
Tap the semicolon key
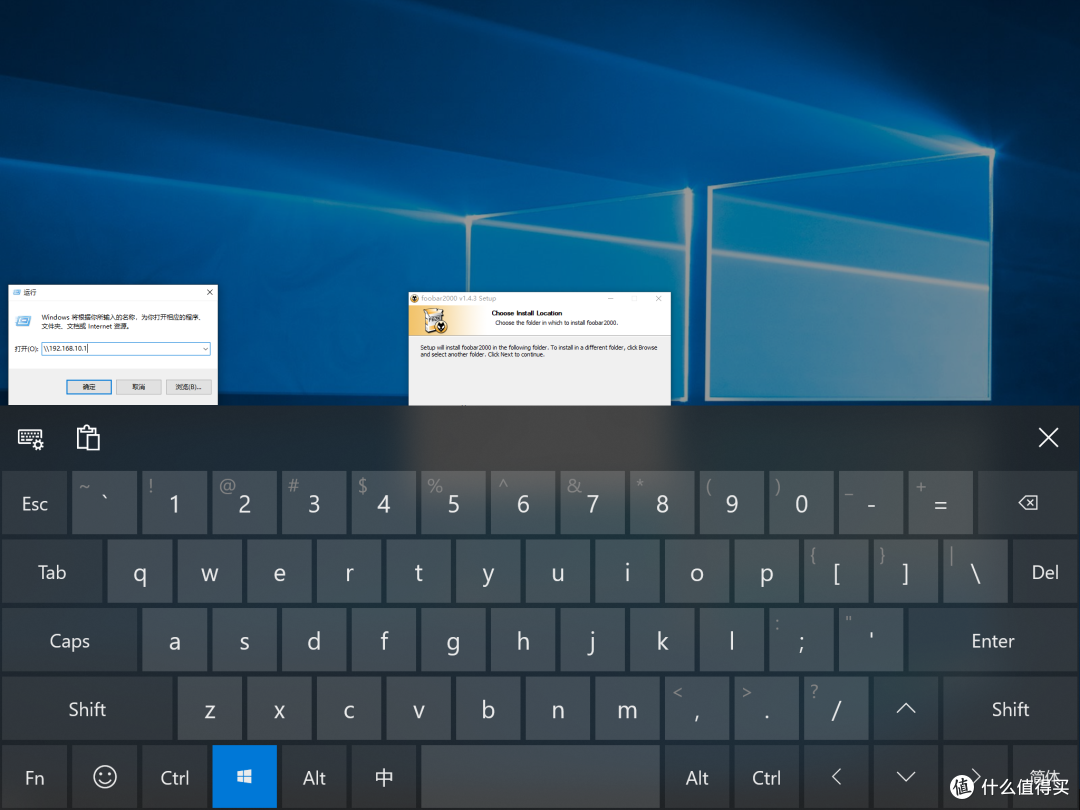coord(801,641)
